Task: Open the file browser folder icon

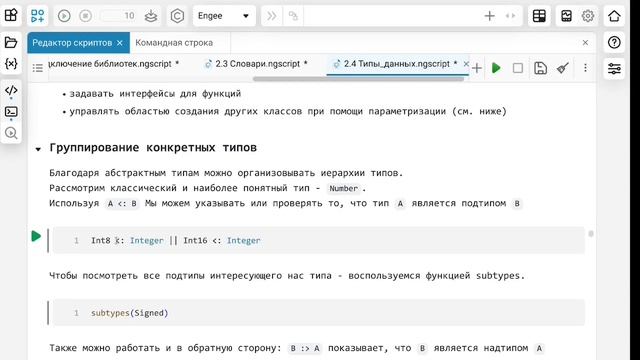Action: tap(11, 42)
